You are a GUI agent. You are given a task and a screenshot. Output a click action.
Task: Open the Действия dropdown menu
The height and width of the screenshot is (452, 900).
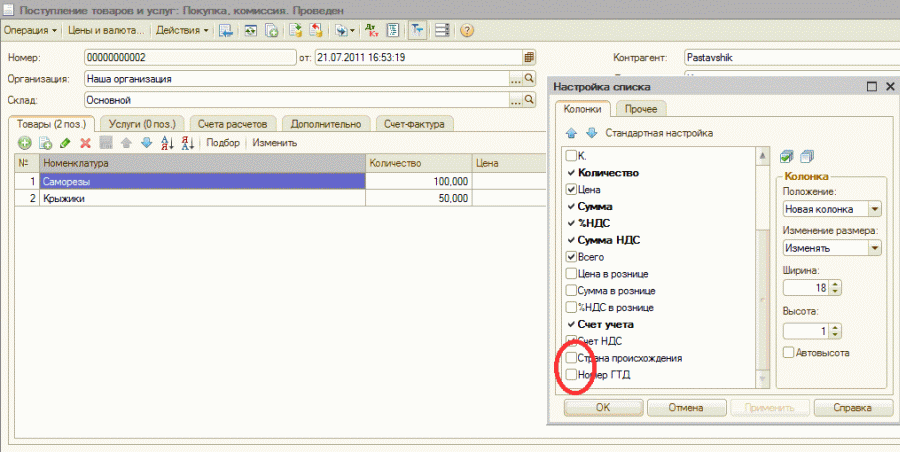click(x=181, y=30)
